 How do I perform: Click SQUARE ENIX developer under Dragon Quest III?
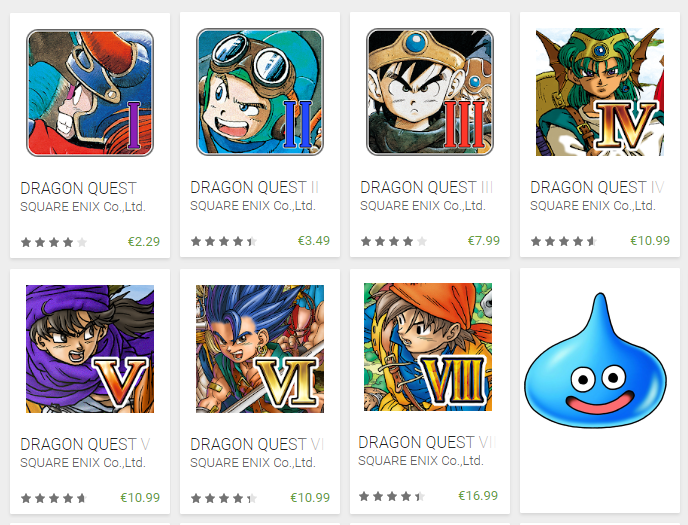[x=423, y=206]
